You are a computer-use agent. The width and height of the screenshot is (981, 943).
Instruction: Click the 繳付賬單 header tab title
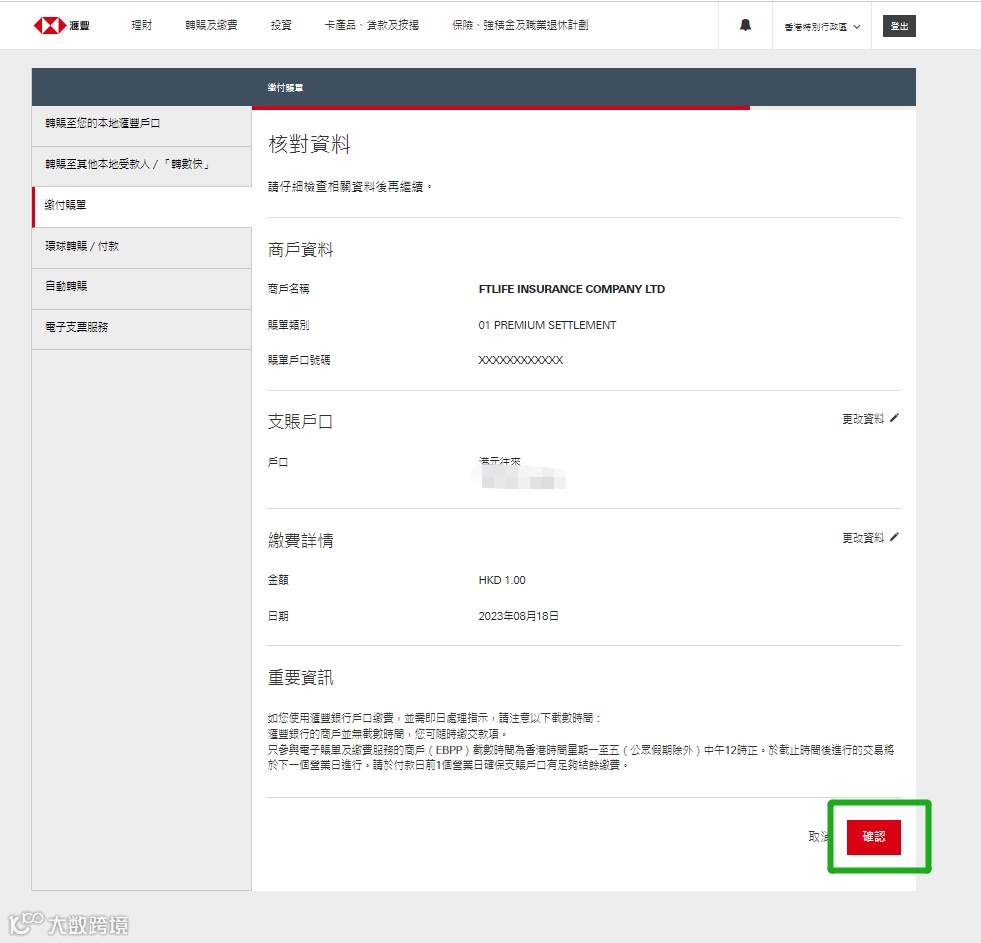[285, 88]
